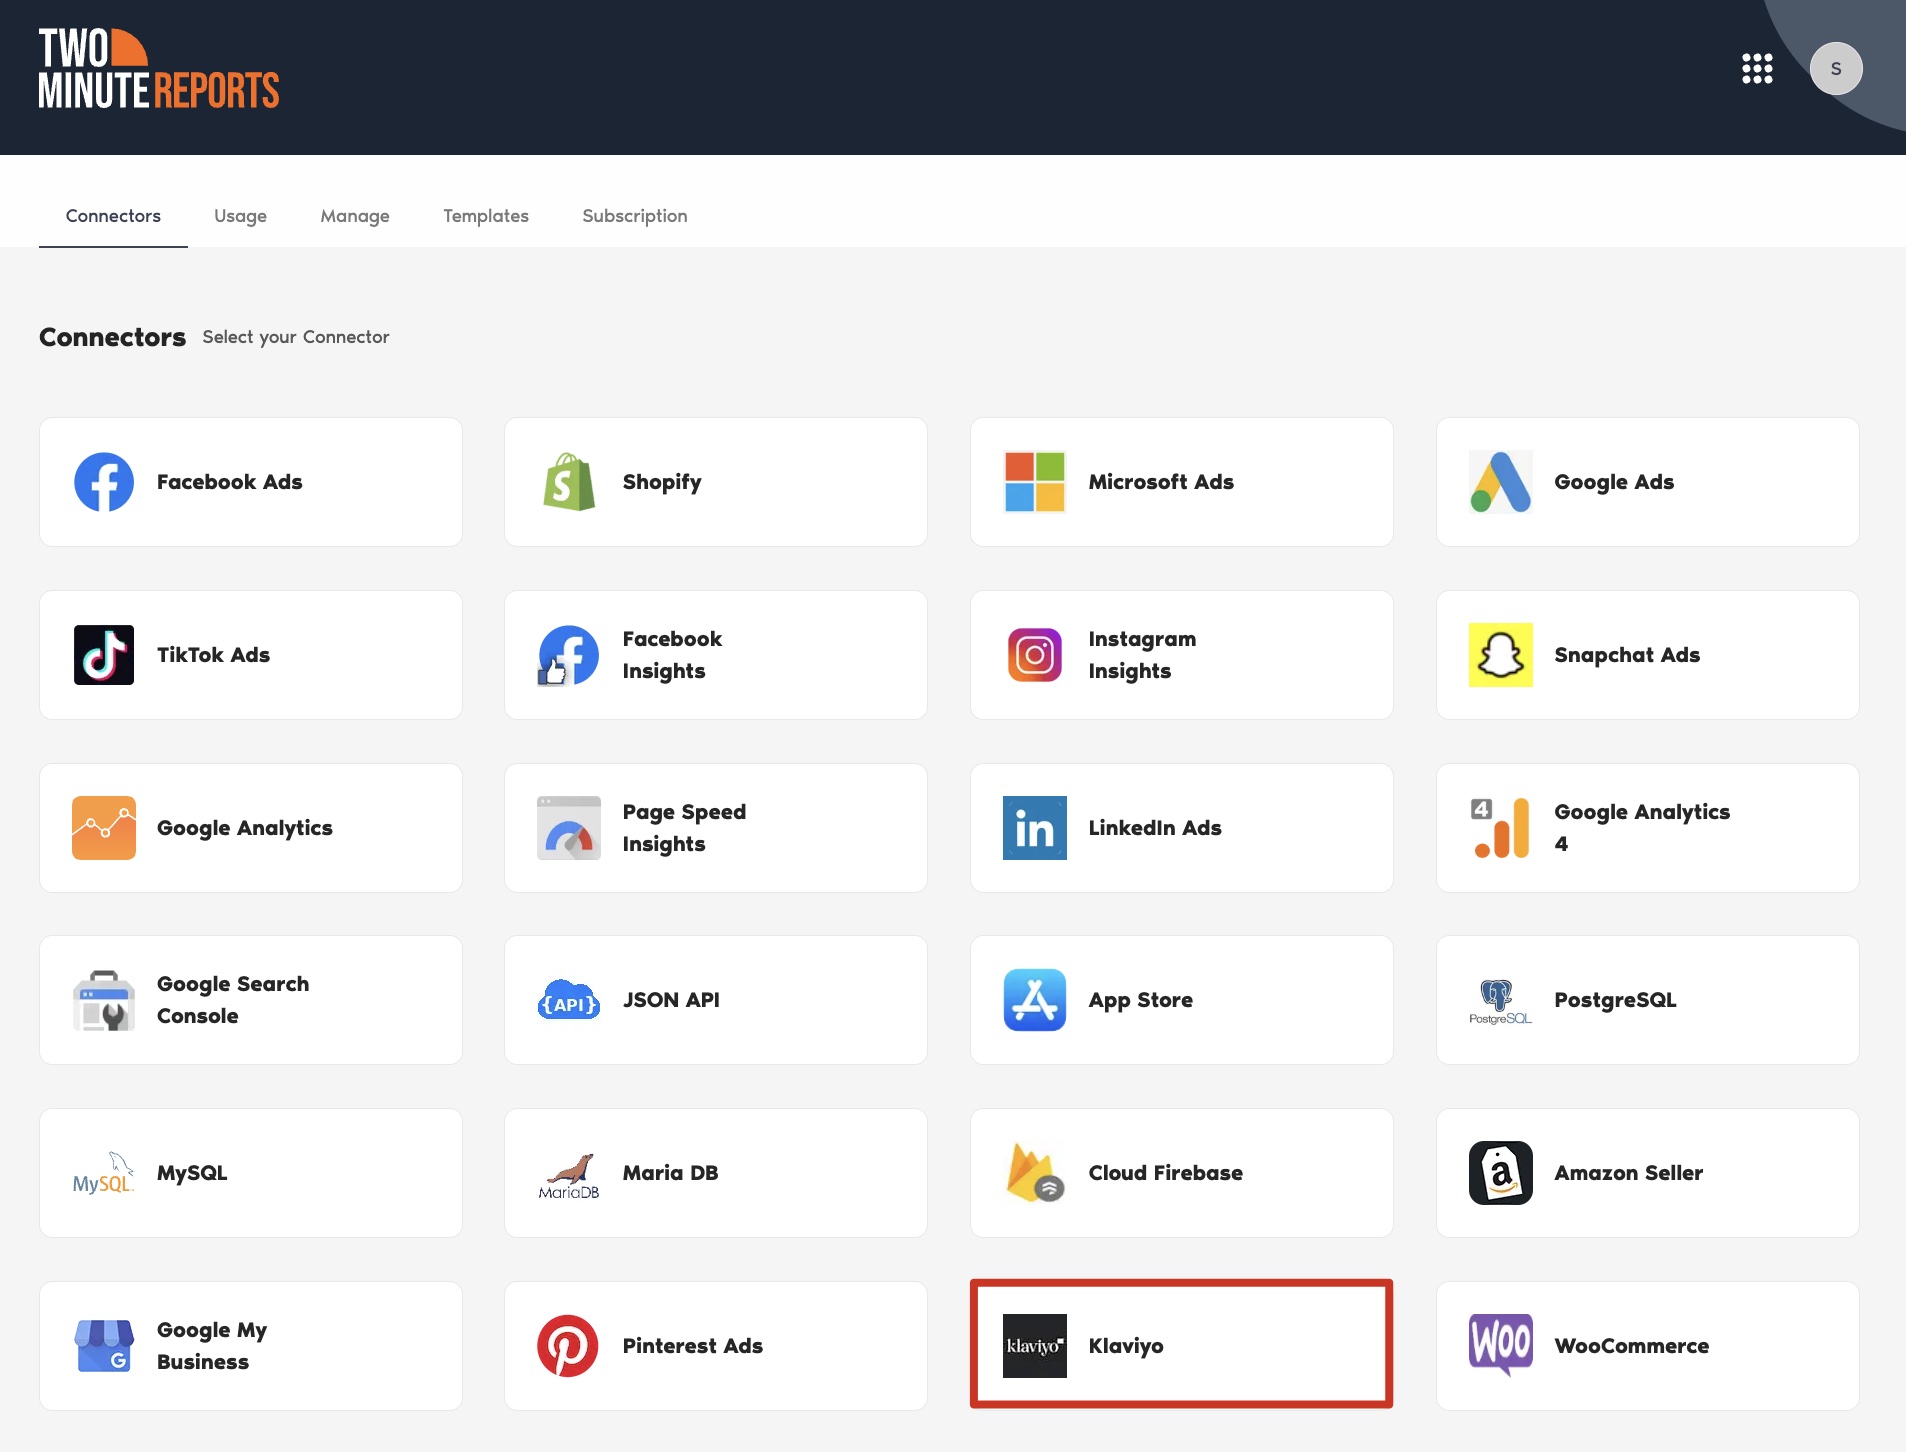Select the Cloud Firebase connector label
Image resolution: width=1906 pixels, height=1452 pixels.
(1166, 1173)
